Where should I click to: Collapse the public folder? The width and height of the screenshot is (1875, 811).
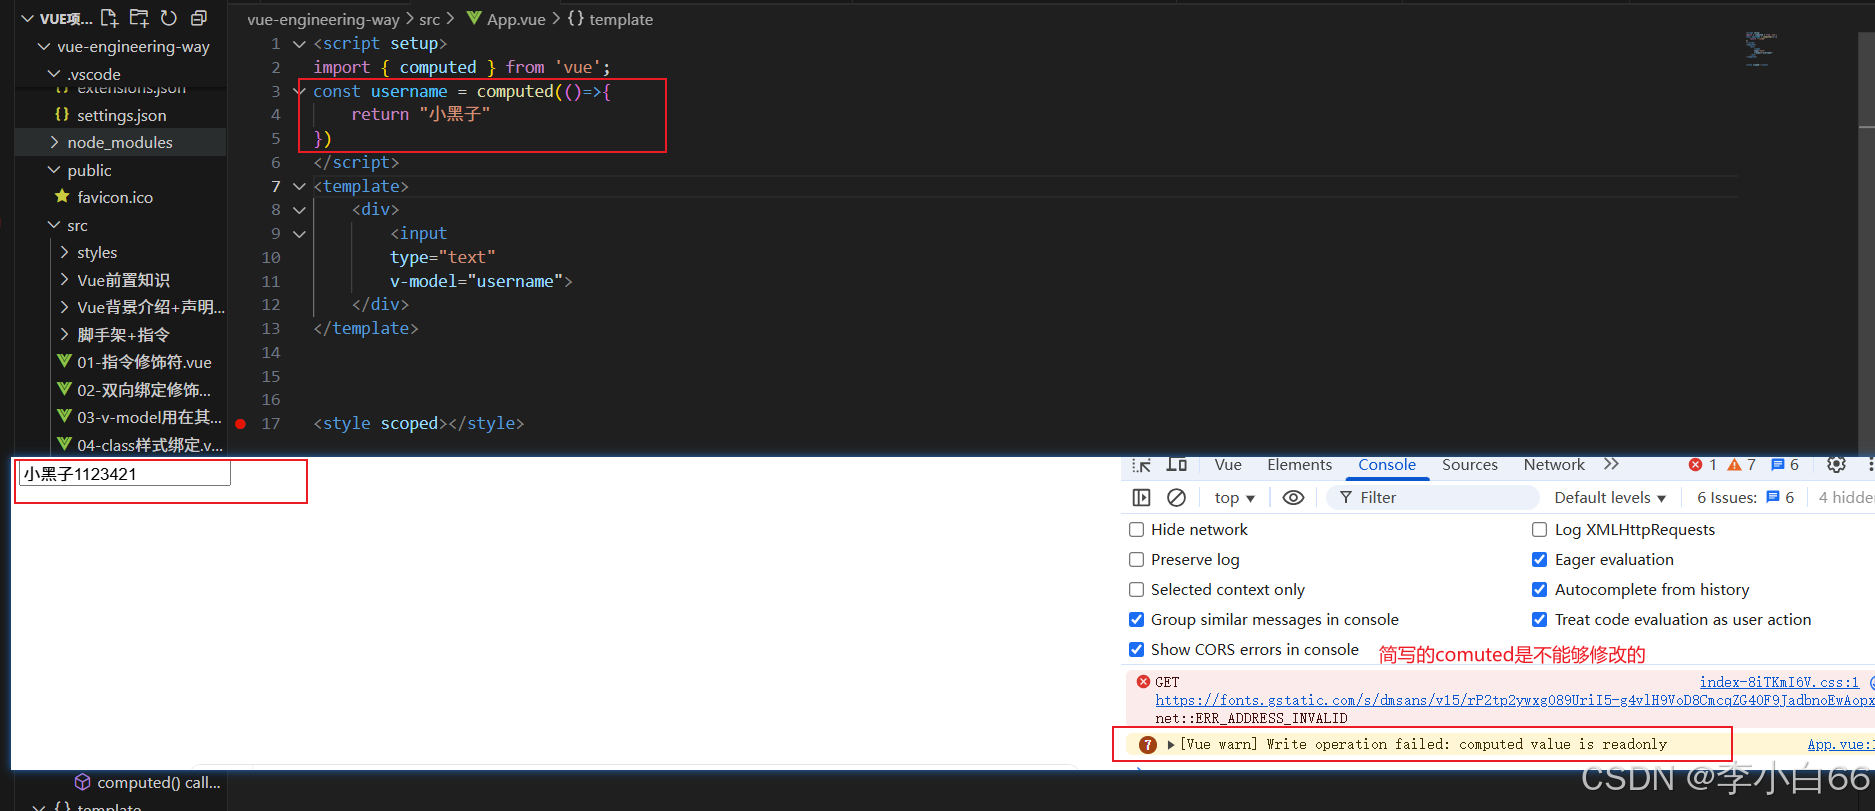(54, 170)
